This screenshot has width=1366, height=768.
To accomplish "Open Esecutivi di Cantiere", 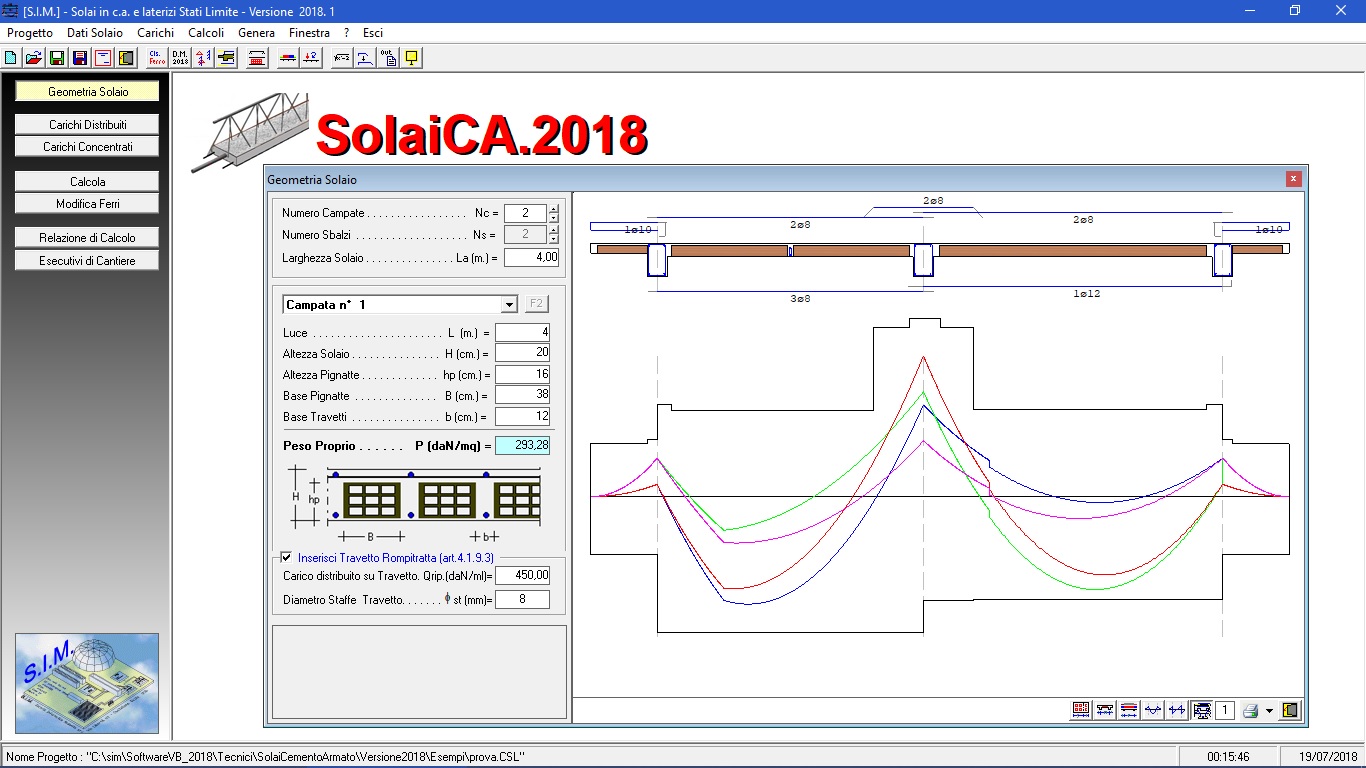I will (88, 261).
